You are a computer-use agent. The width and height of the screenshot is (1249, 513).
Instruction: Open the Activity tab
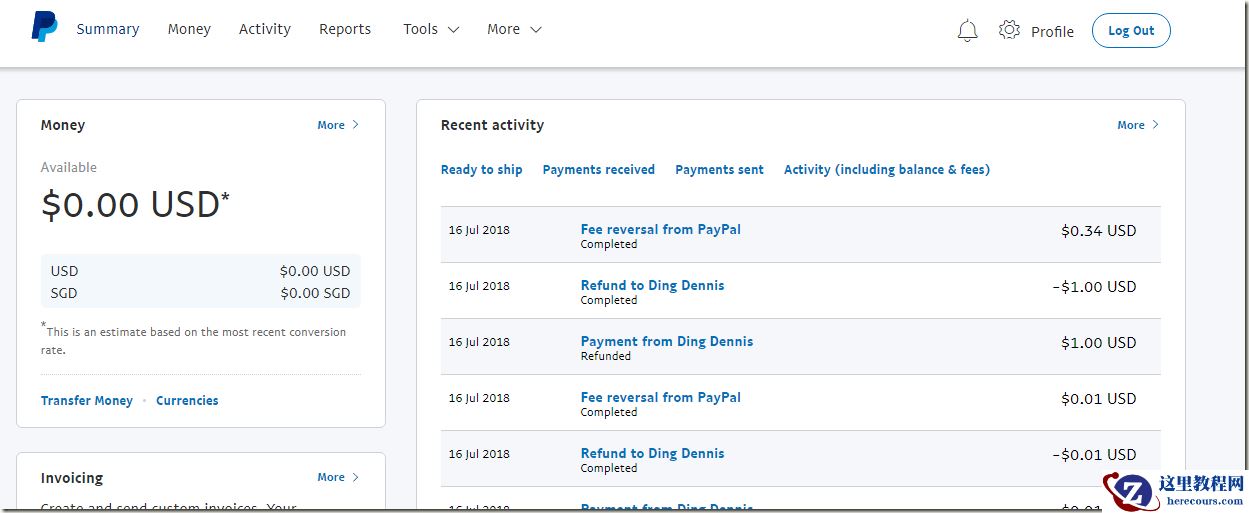pyautogui.click(x=265, y=29)
